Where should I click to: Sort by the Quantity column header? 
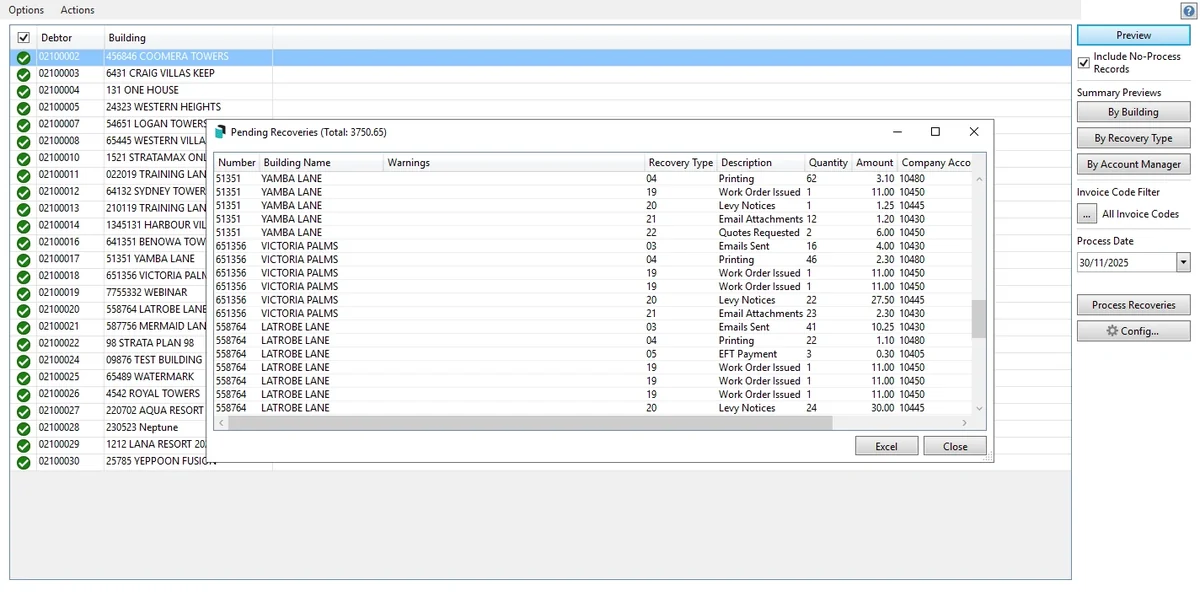(x=828, y=162)
